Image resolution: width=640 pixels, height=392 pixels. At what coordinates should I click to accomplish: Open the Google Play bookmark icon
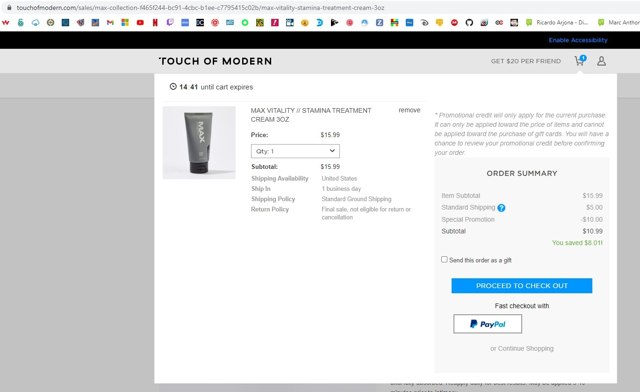tap(334, 22)
